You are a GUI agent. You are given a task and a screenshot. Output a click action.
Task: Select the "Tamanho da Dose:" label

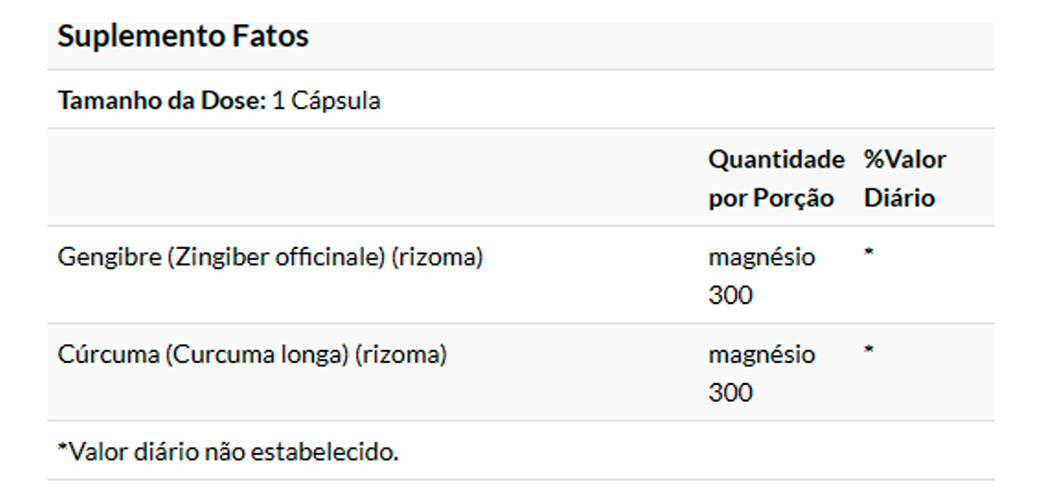tap(162, 101)
